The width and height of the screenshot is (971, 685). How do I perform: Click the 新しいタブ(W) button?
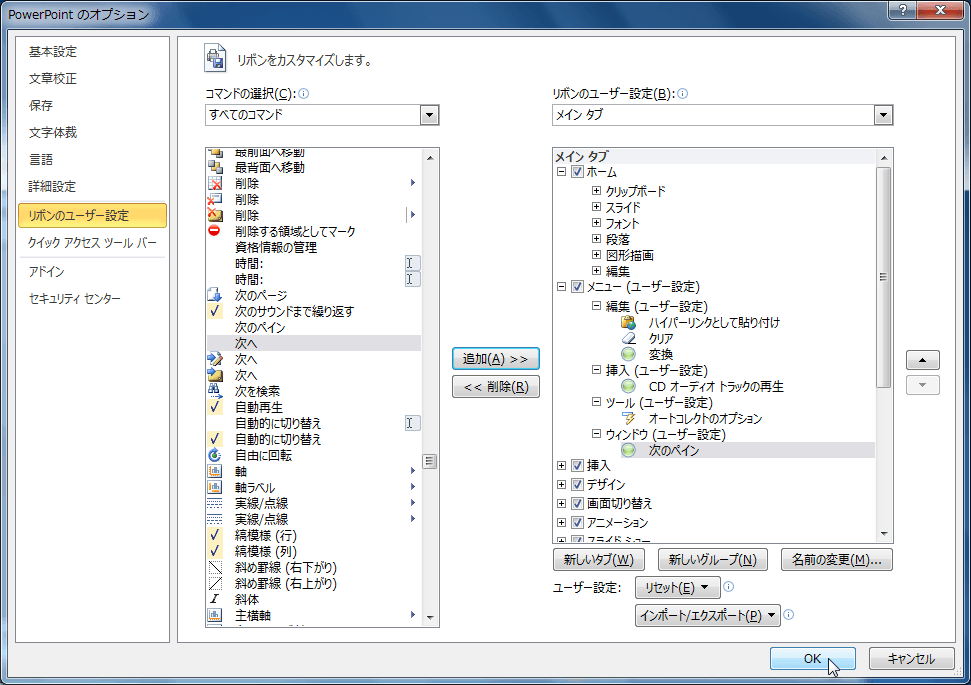tap(598, 560)
